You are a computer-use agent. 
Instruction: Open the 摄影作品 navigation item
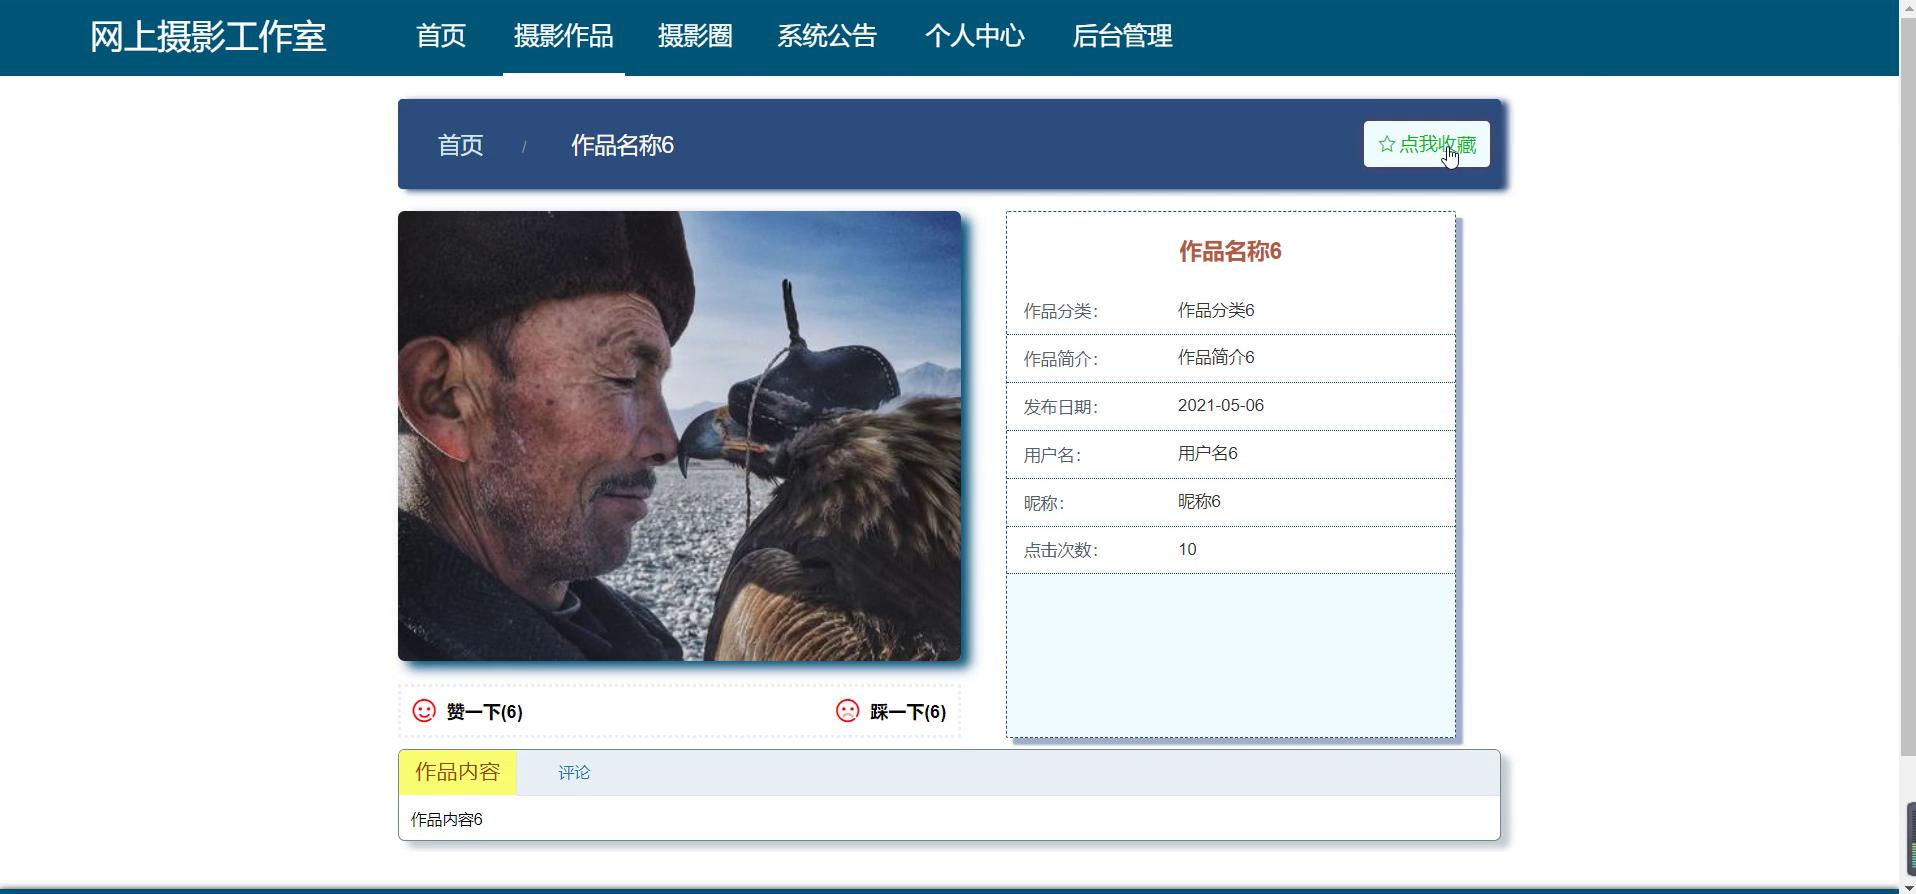coord(563,37)
